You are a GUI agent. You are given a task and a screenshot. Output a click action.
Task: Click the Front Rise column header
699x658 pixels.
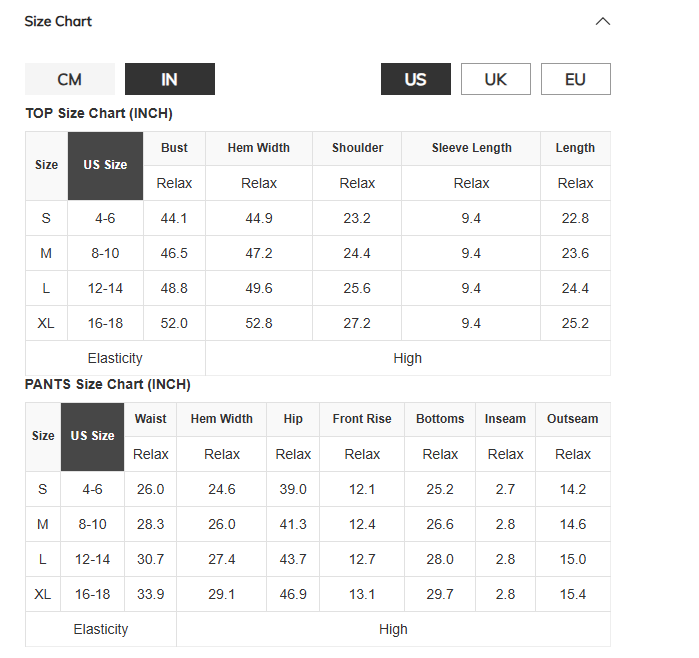click(x=362, y=419)
